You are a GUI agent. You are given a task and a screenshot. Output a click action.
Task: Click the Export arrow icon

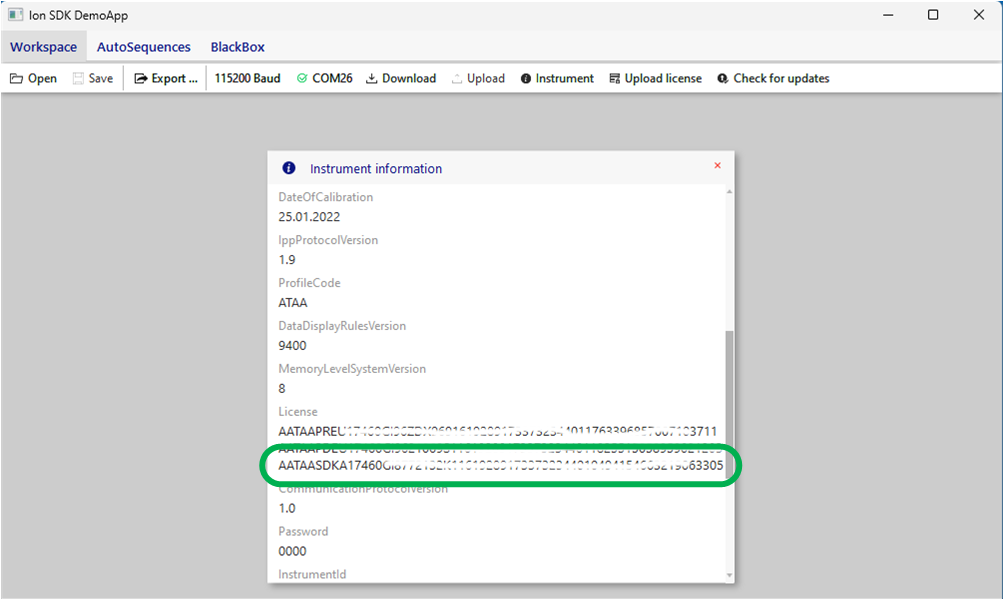click(141, 79)
